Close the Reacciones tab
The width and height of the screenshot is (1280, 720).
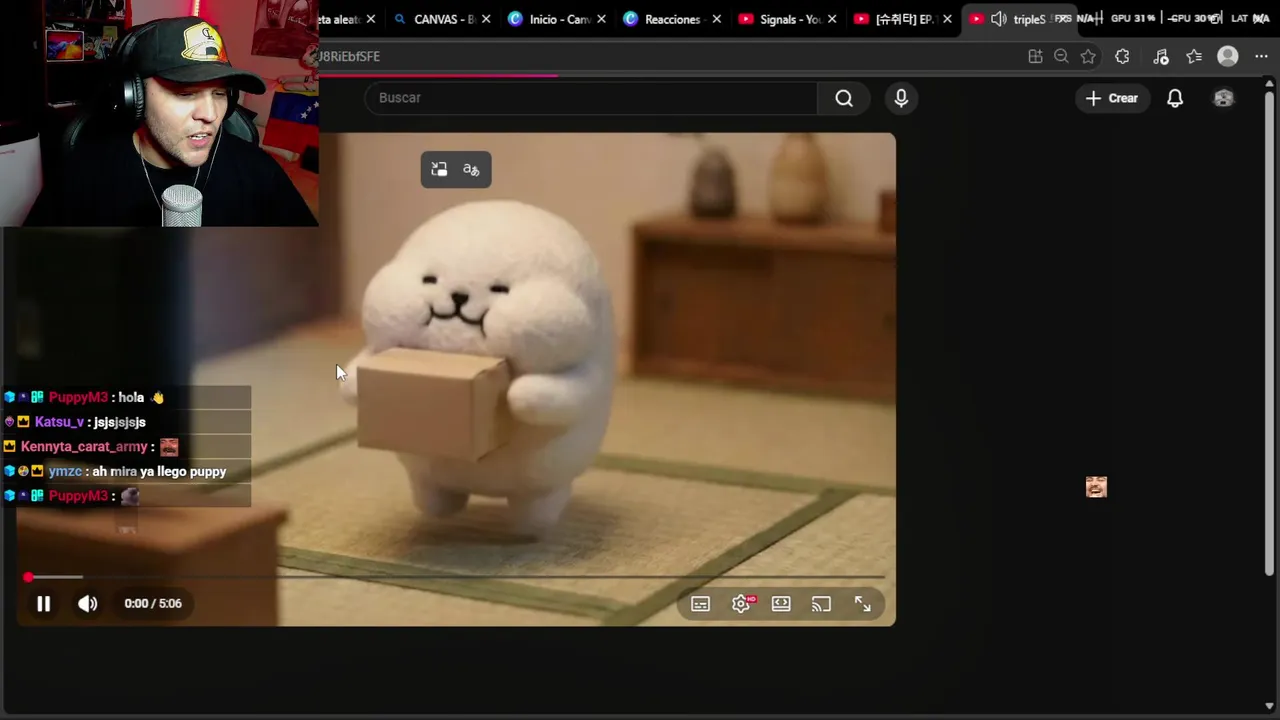click(716, 19)
